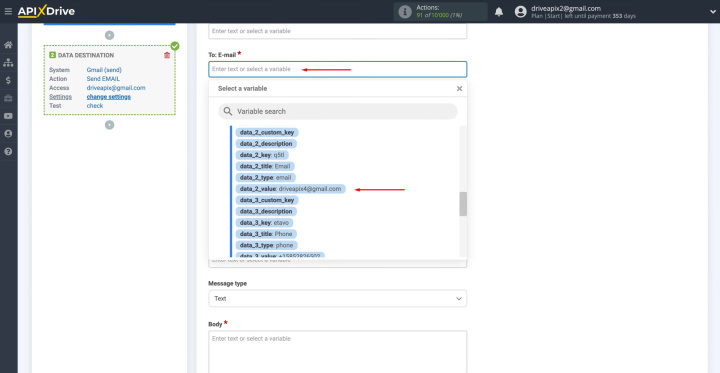
Task: Delete the Data Destination block
Action: (x=167, y=55)
